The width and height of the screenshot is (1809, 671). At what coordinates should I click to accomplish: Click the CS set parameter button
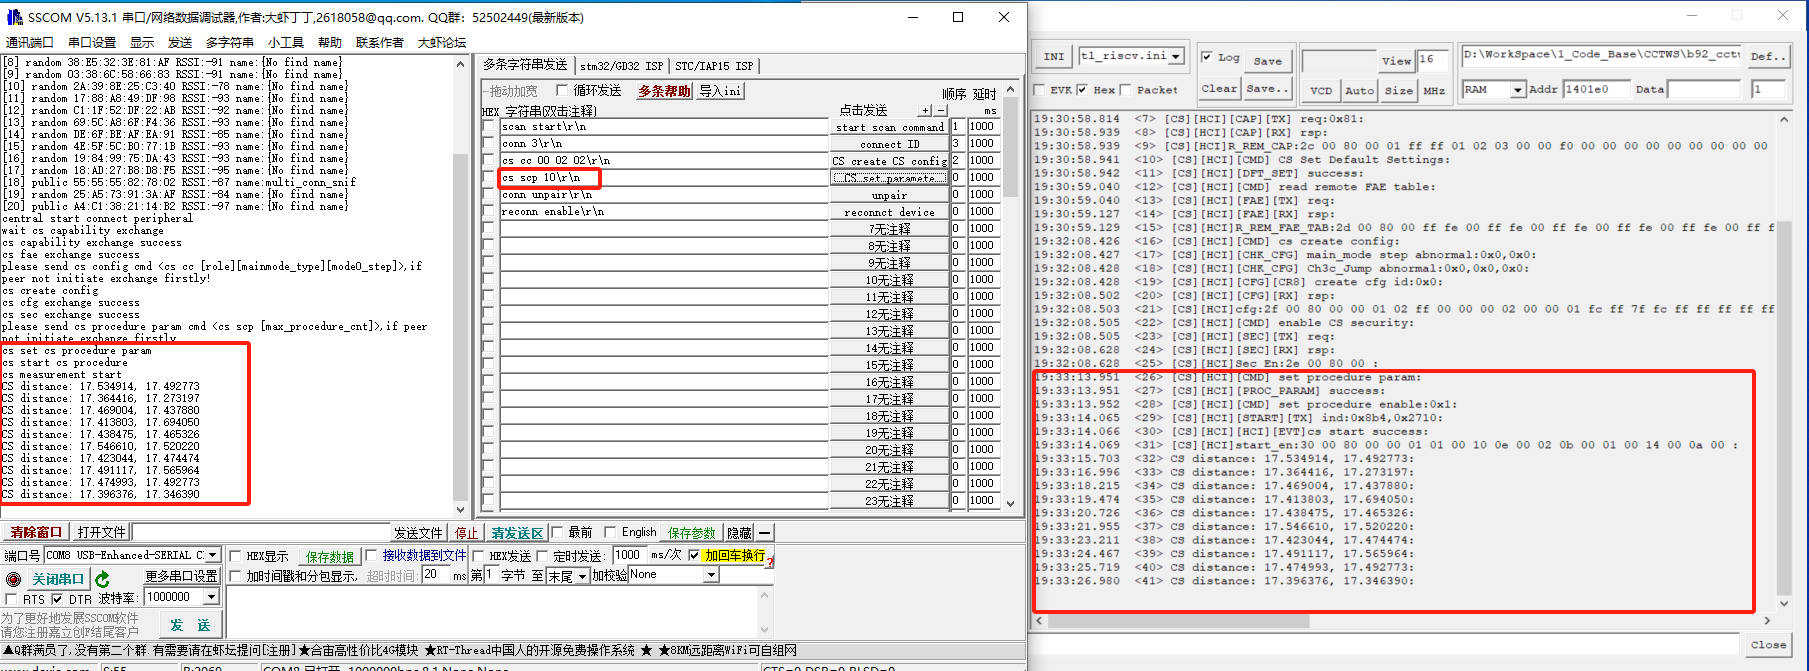point(889,178)
